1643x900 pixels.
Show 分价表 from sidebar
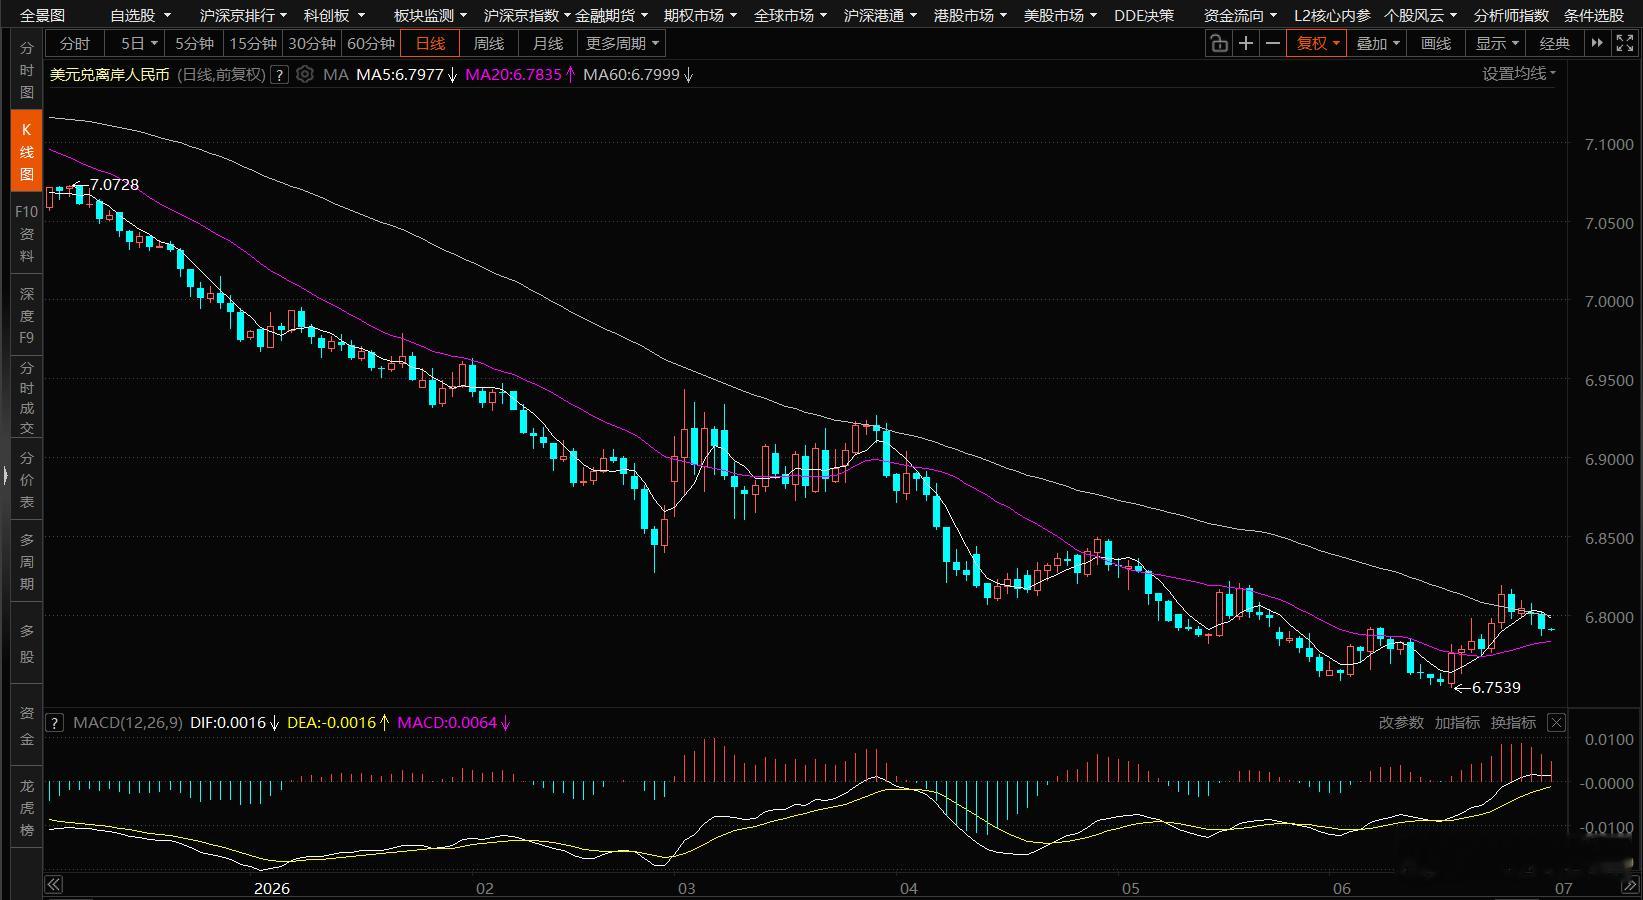(27, 479)
